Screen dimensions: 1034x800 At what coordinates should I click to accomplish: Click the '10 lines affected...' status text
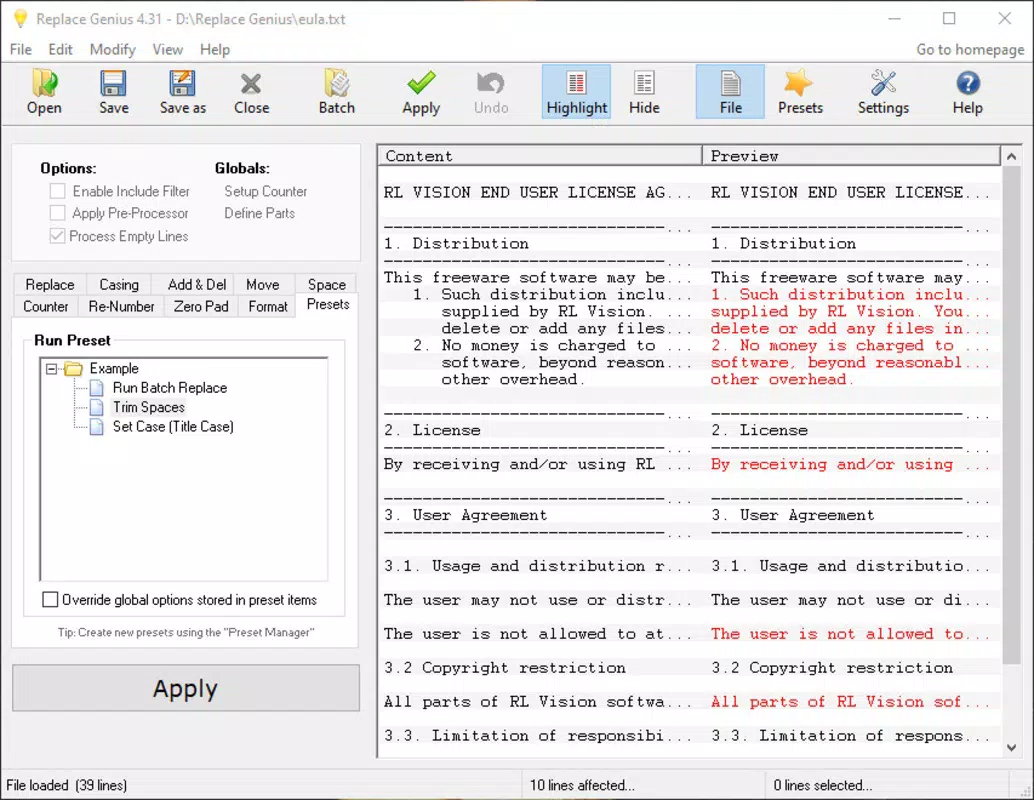[582, 785]
